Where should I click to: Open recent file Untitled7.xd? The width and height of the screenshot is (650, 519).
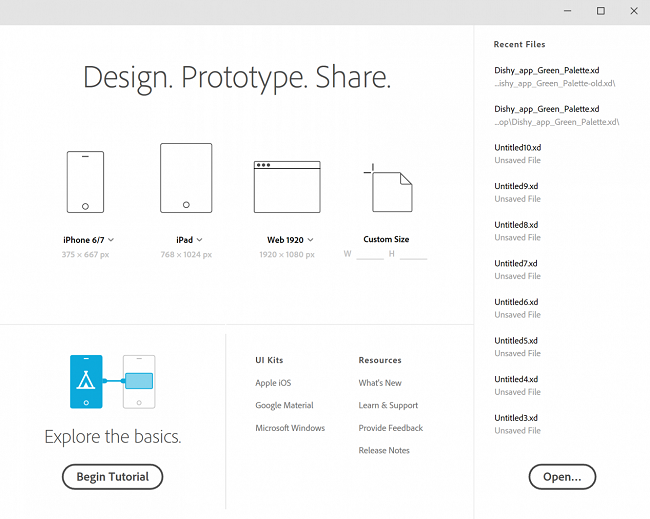518,269
